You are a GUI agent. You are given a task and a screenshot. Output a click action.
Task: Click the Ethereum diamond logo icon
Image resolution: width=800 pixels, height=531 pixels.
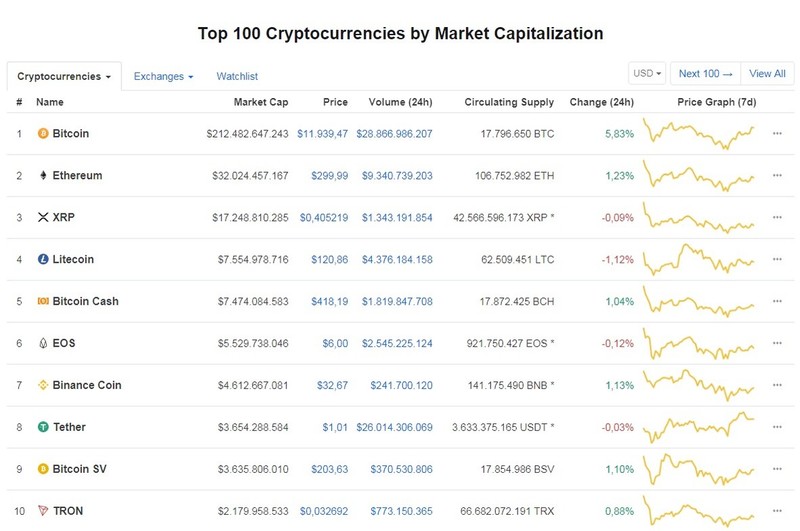(x=43, y=175)
